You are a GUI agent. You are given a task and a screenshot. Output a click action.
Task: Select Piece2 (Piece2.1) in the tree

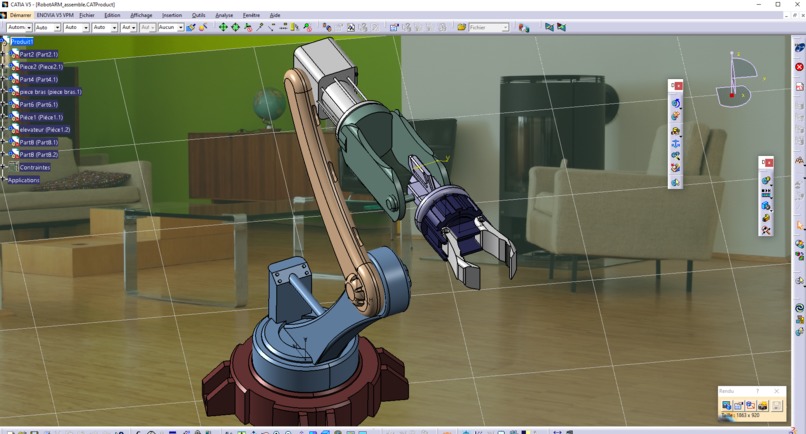coord(41,66)
